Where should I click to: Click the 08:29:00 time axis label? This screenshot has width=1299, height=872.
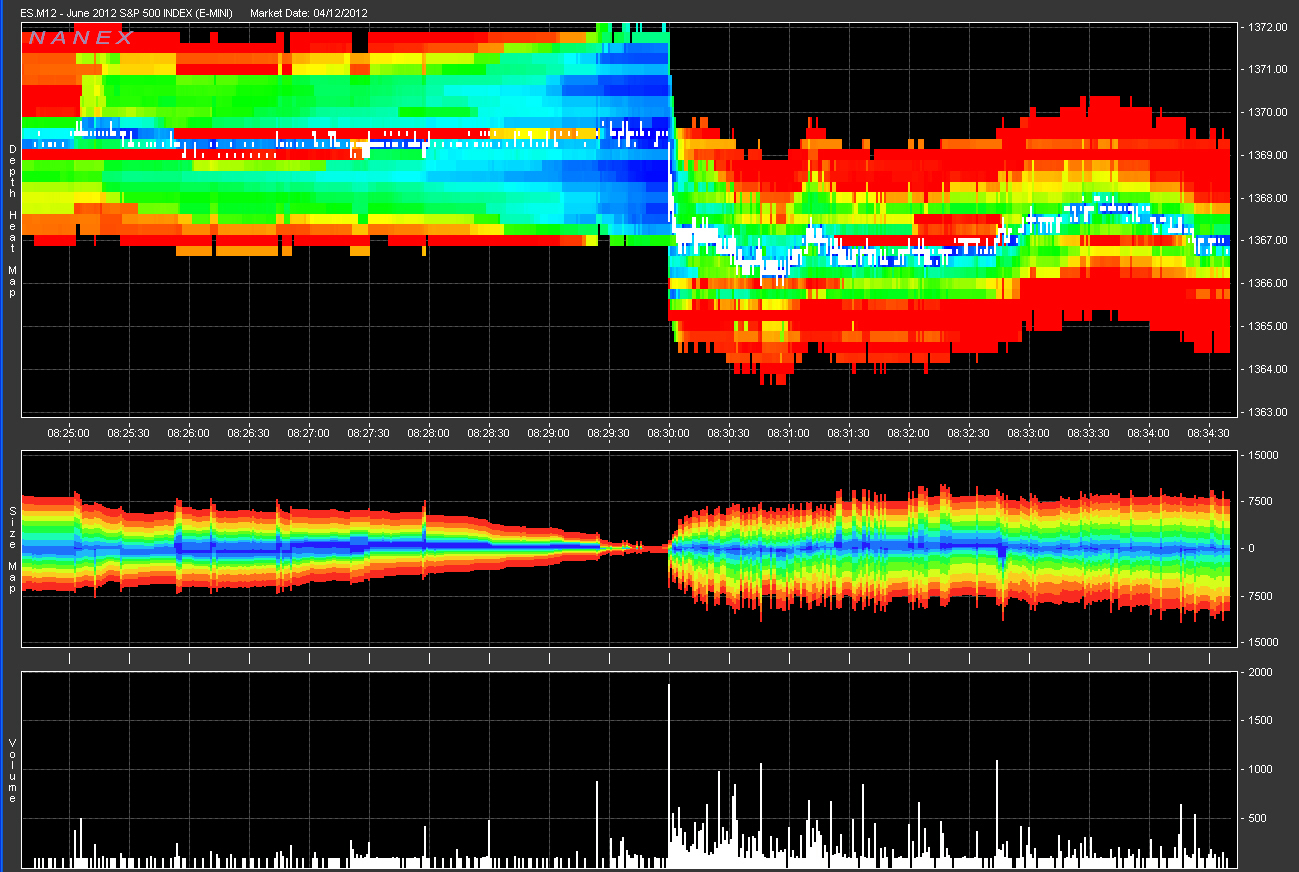(x=549, y=433)
